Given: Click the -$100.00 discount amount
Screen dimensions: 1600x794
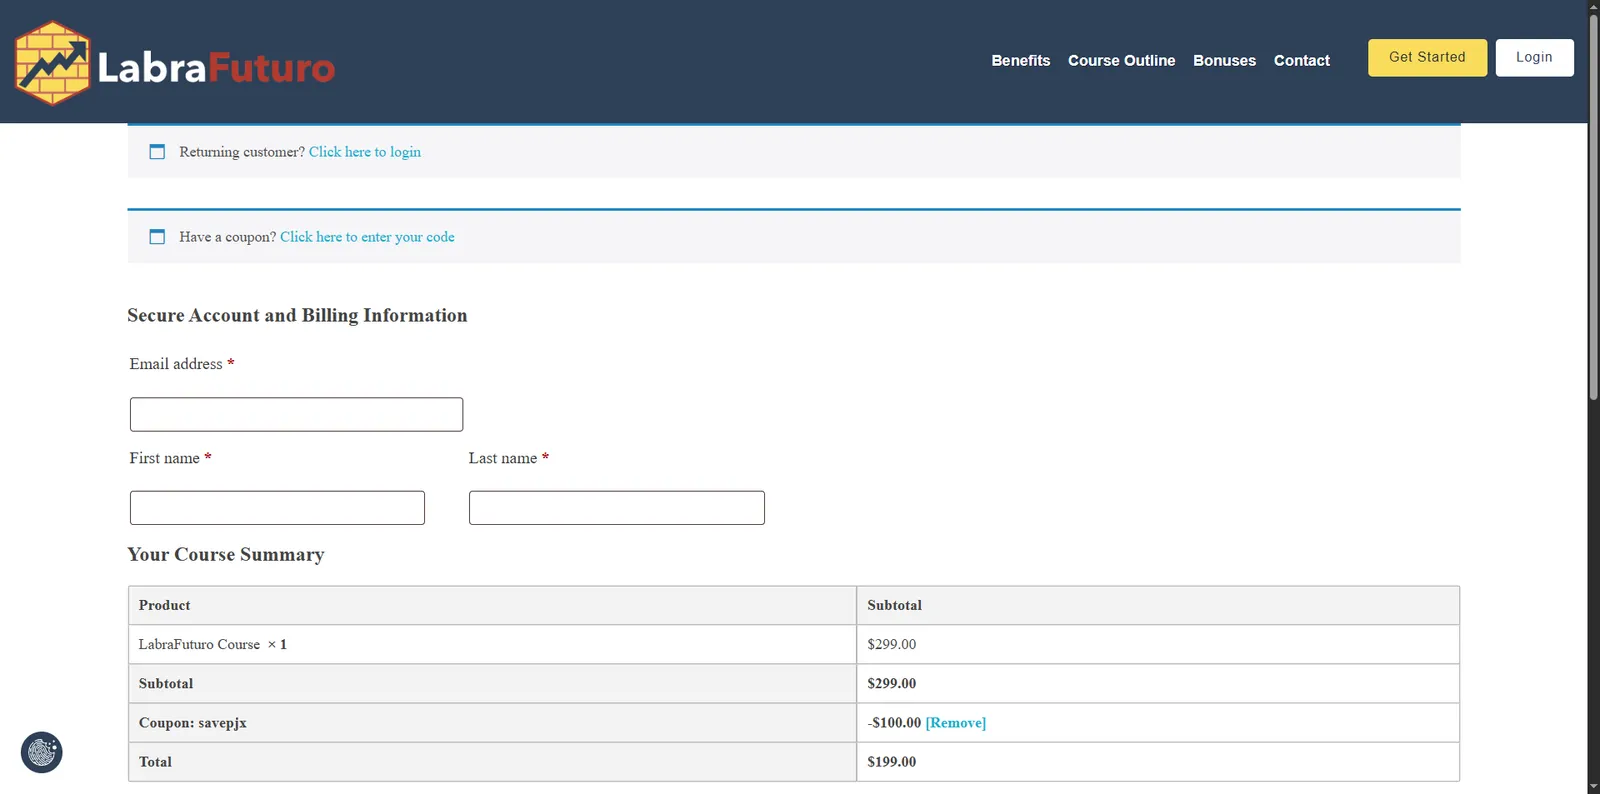Looking at the screenshot, I should tap(894, 723).
